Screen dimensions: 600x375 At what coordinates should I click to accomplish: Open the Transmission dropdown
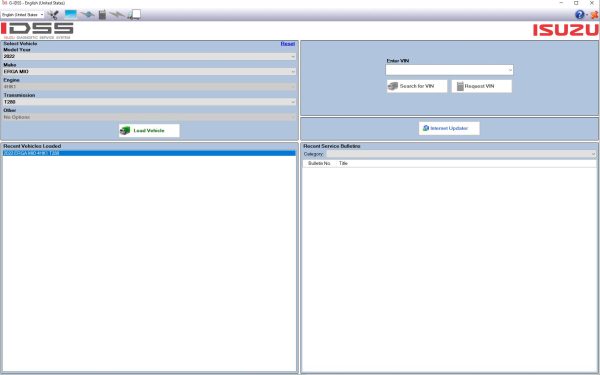tap(149, 102)
